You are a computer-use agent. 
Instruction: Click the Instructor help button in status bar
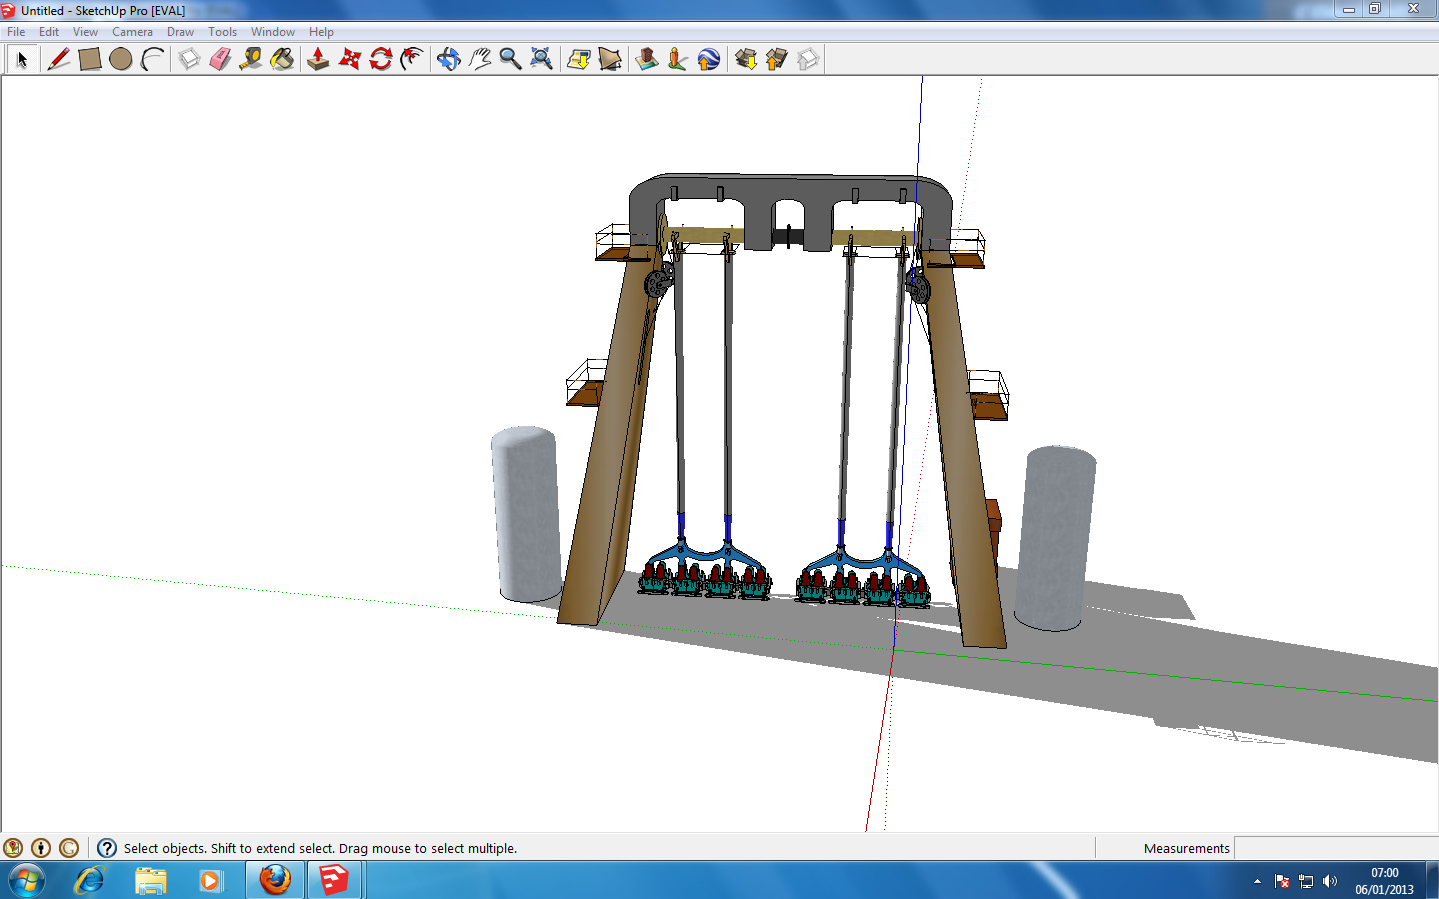[107, 848]
